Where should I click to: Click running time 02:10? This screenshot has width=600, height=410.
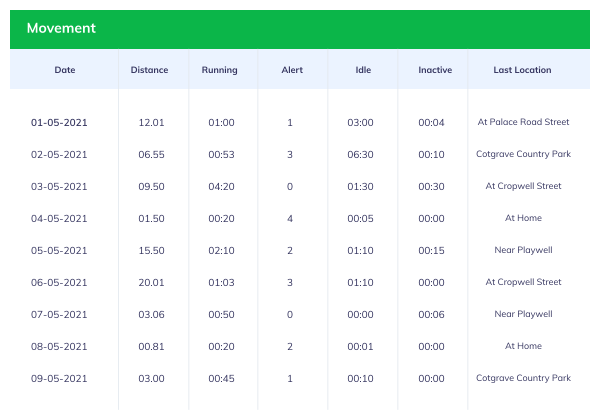221,250
